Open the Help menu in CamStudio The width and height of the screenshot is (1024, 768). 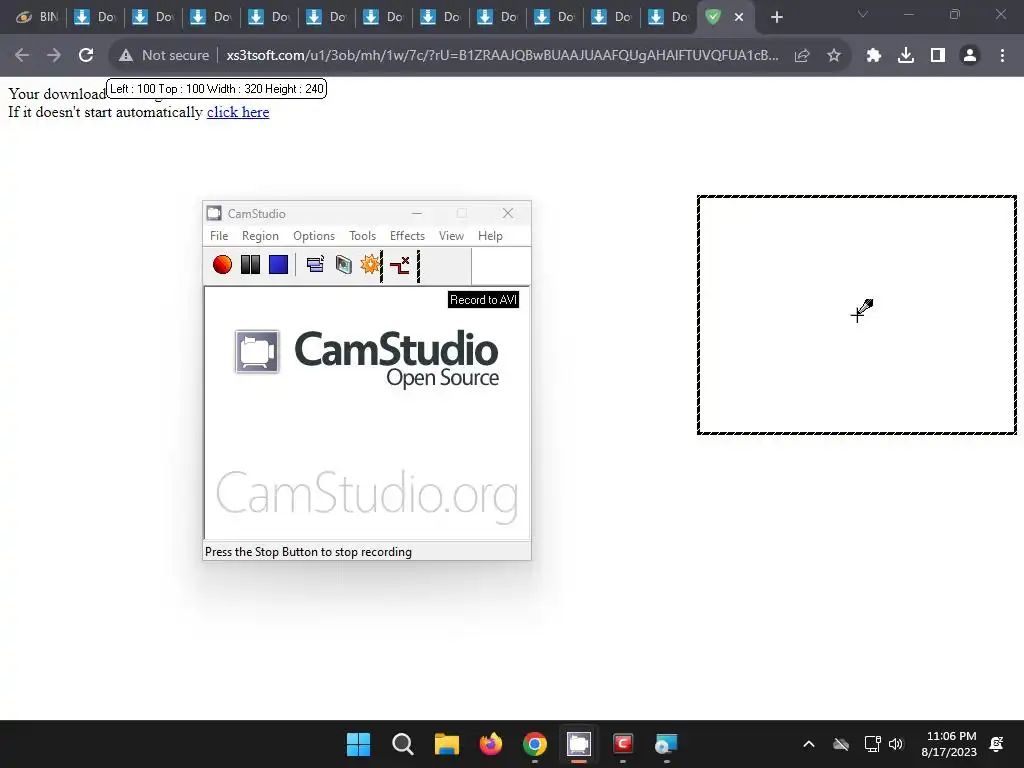click(x=490, y=236)
